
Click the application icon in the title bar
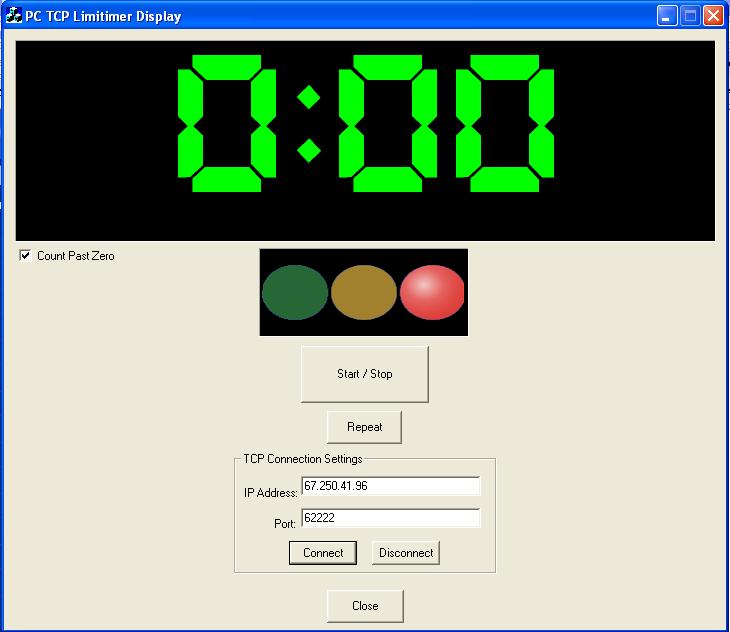(14, 16)
